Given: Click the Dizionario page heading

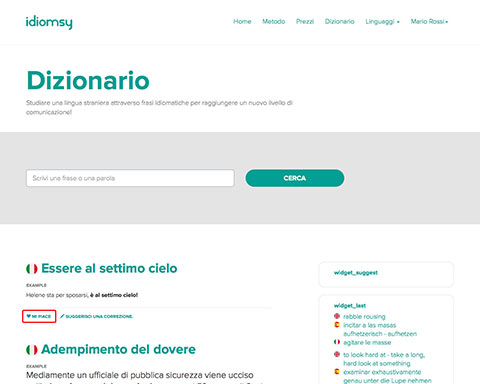Looking at the screenshot, I should [x=88, y=81].
